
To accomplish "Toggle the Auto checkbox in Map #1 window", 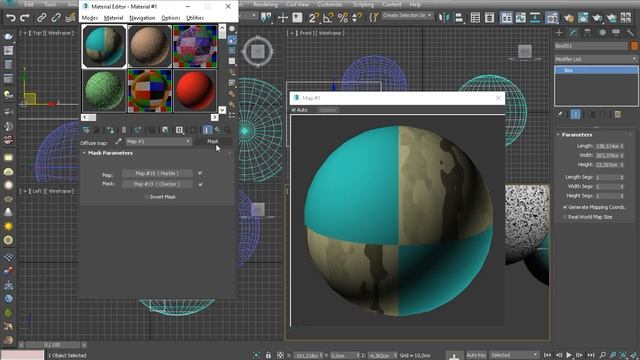I will 293,110.
